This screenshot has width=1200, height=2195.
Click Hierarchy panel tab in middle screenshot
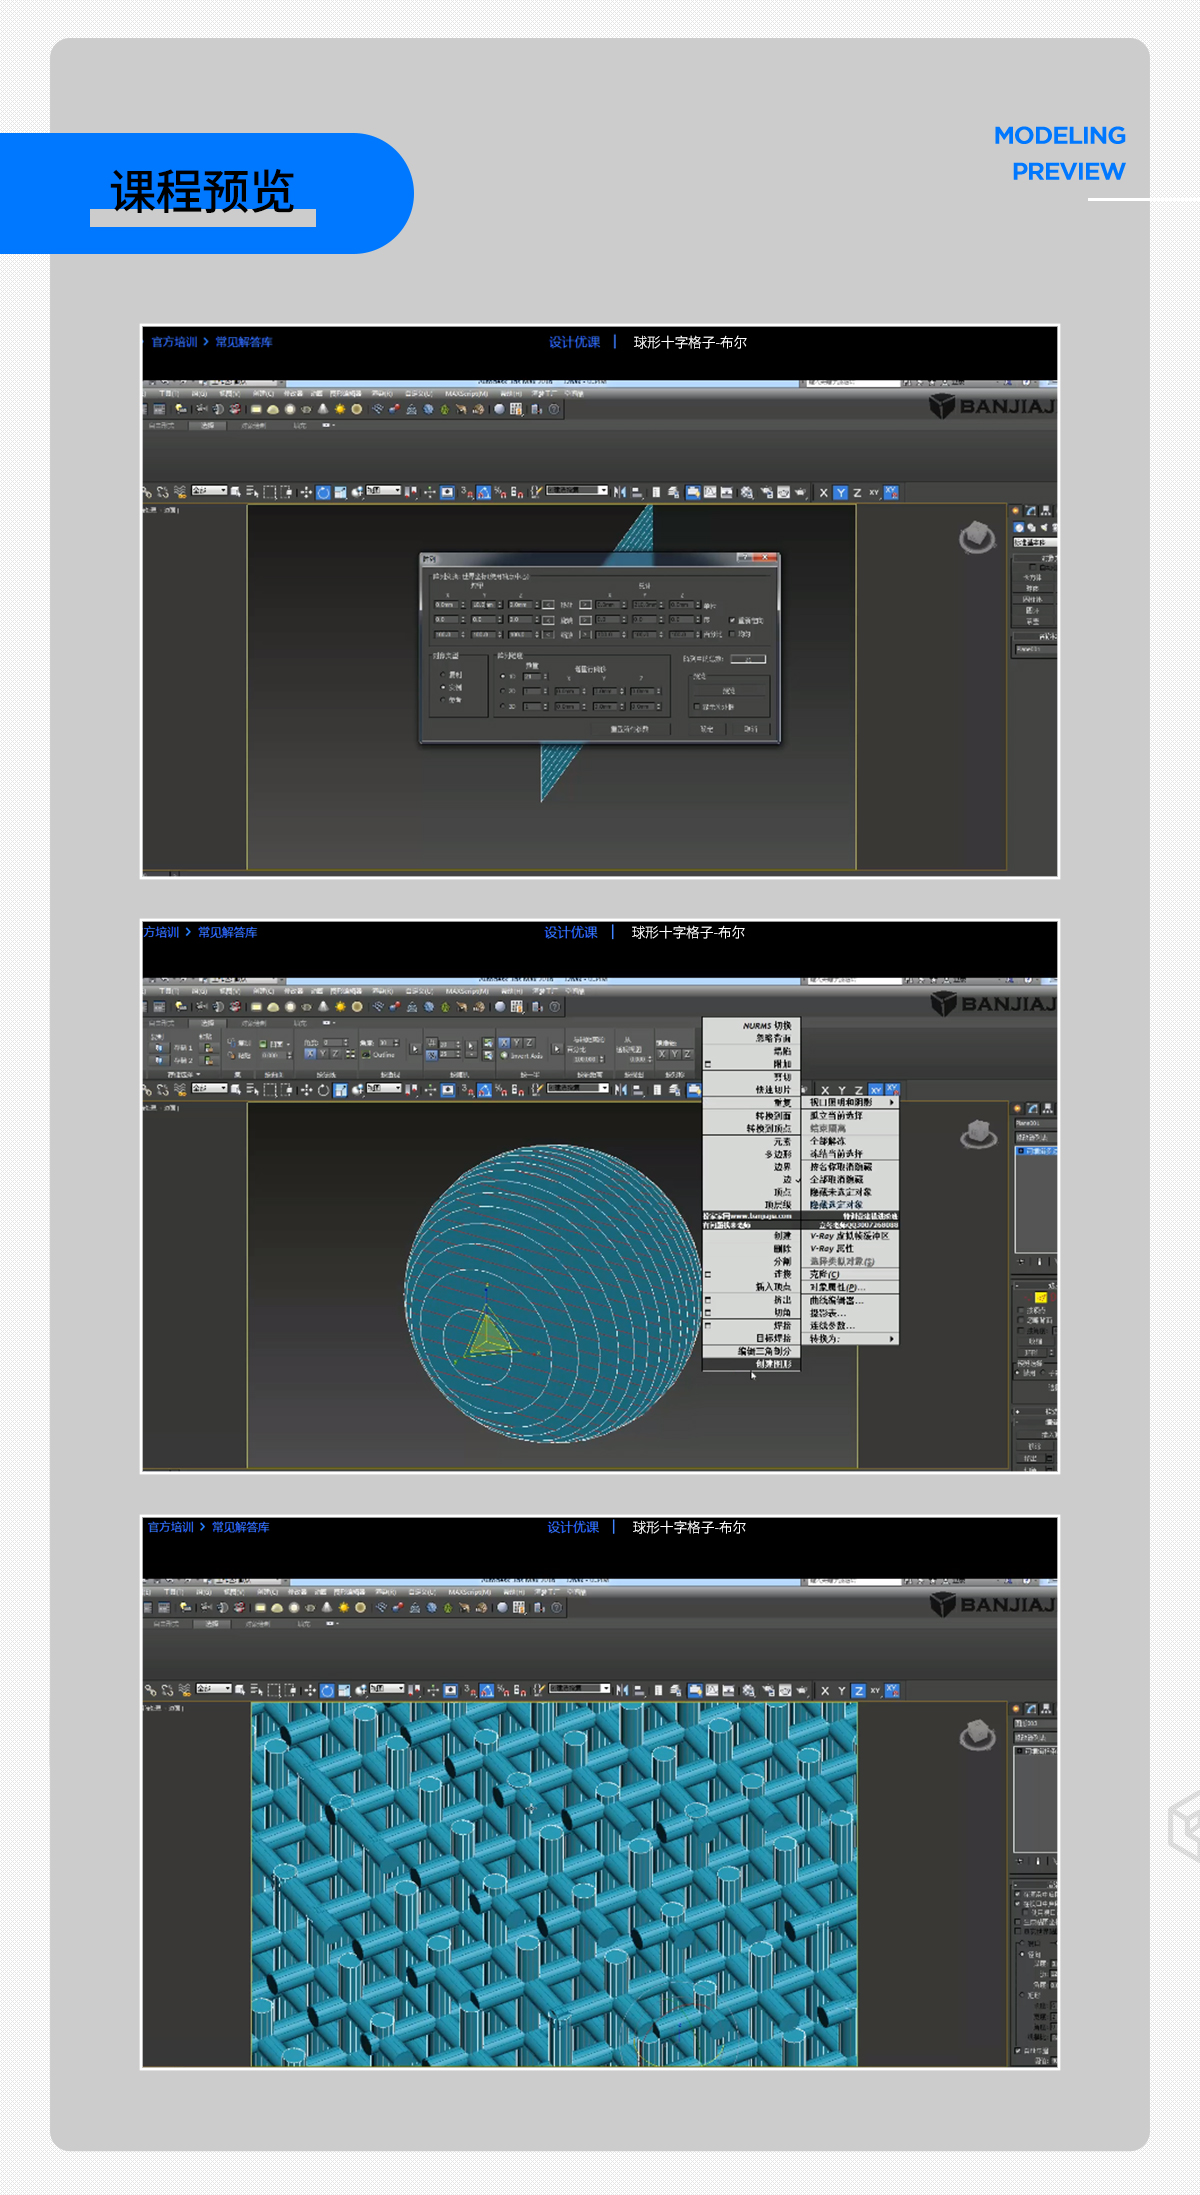1047,1108
